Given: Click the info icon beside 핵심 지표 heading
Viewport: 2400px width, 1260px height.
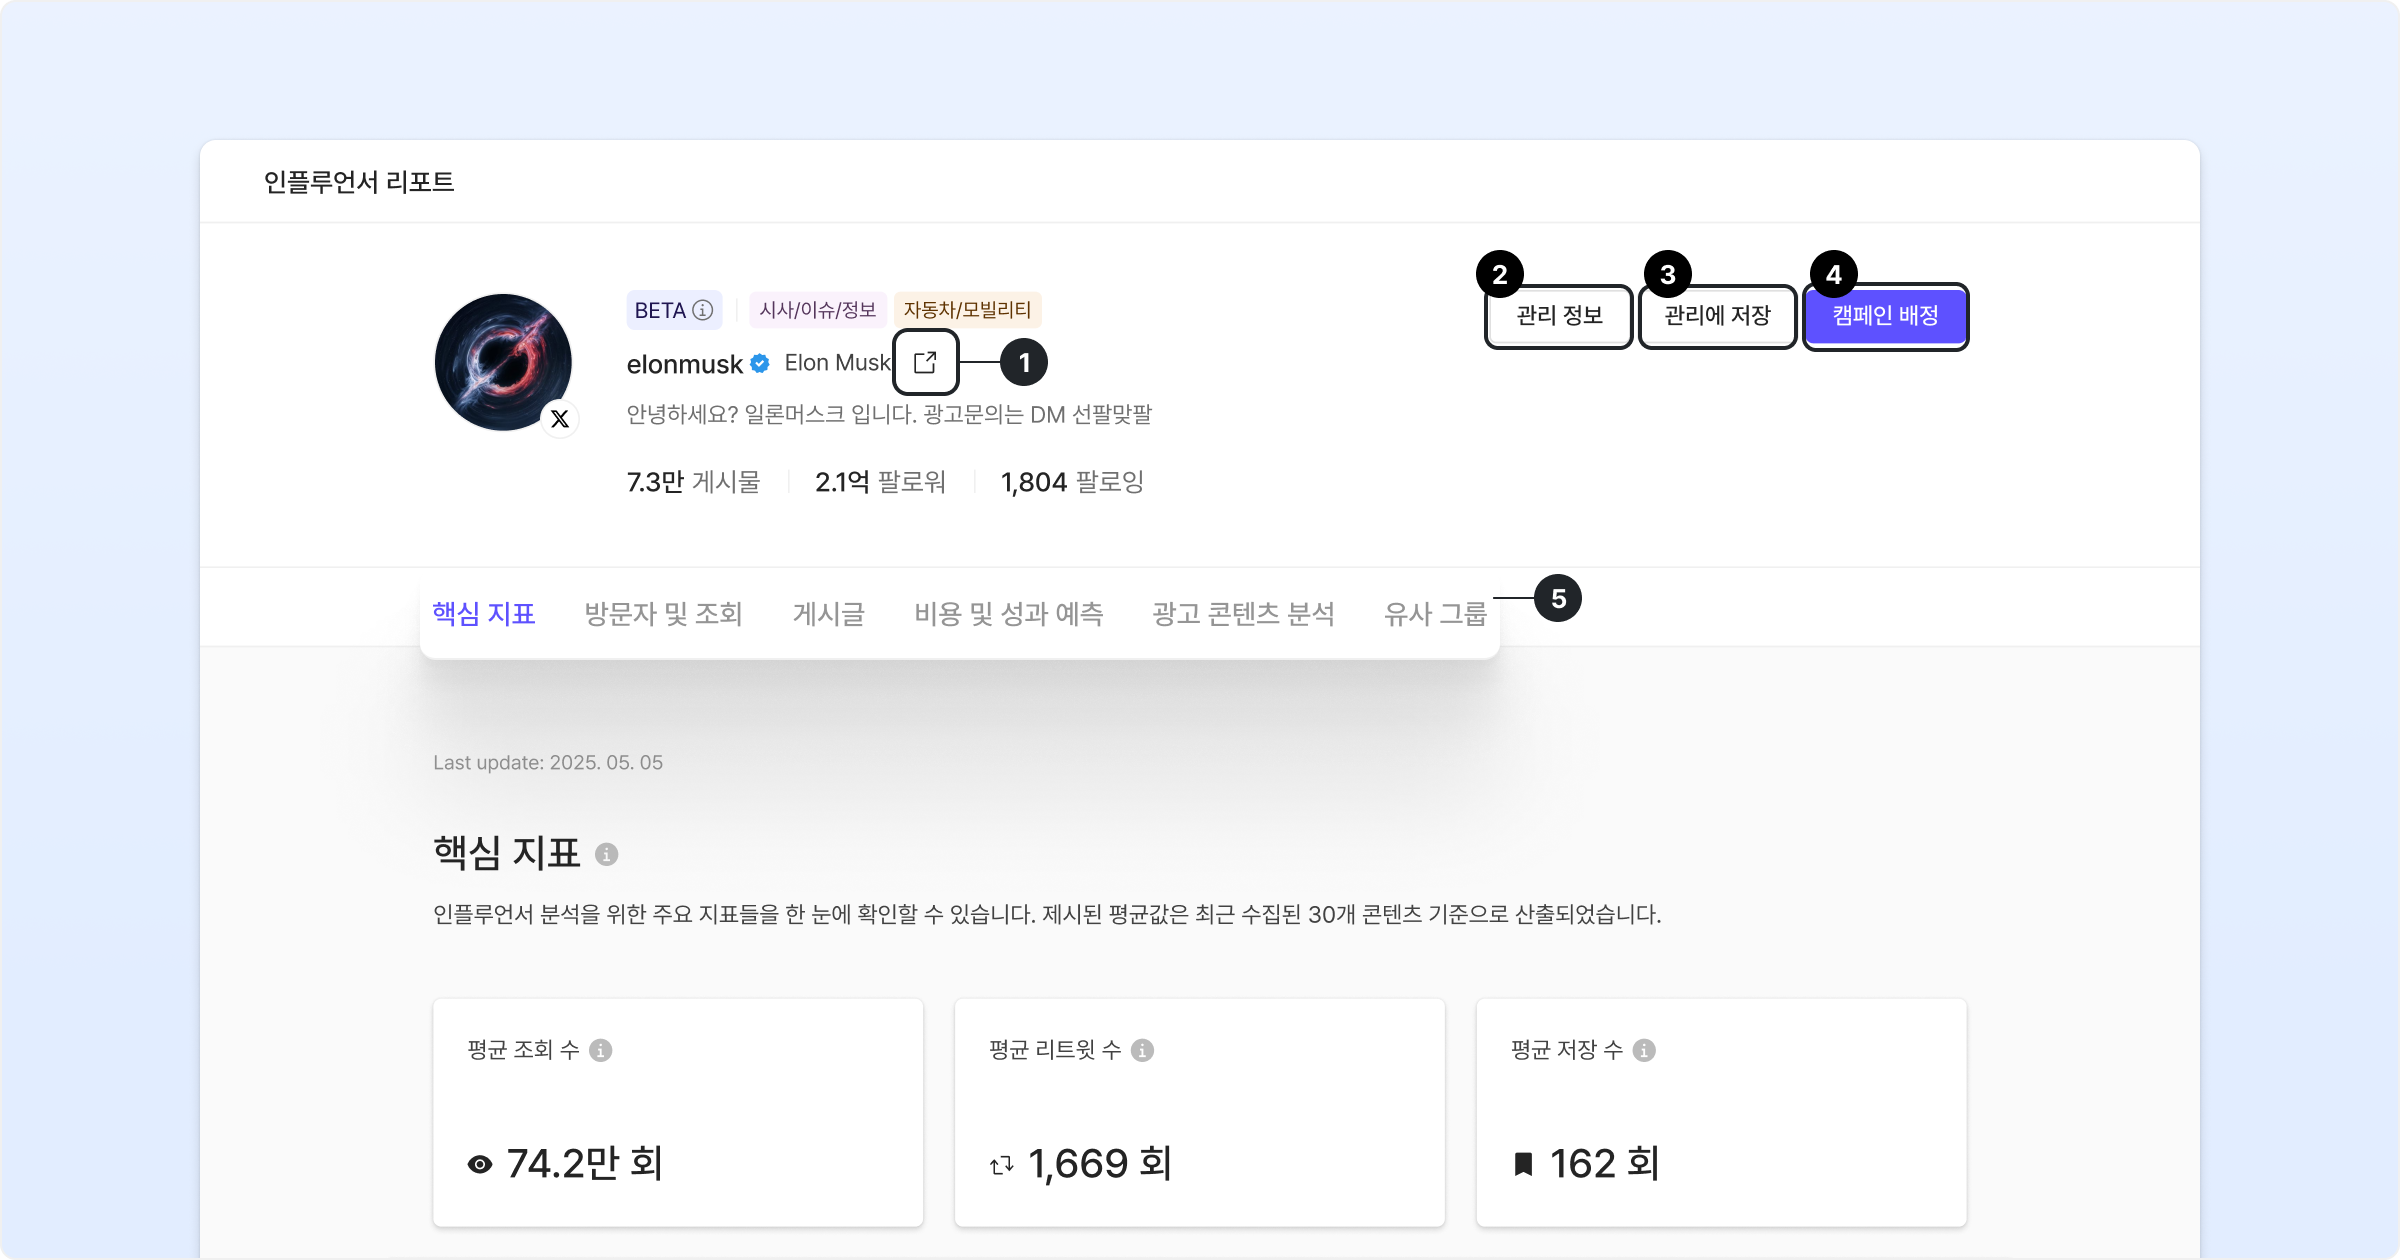Looking at the screenshot, I should tap(606, 854).
